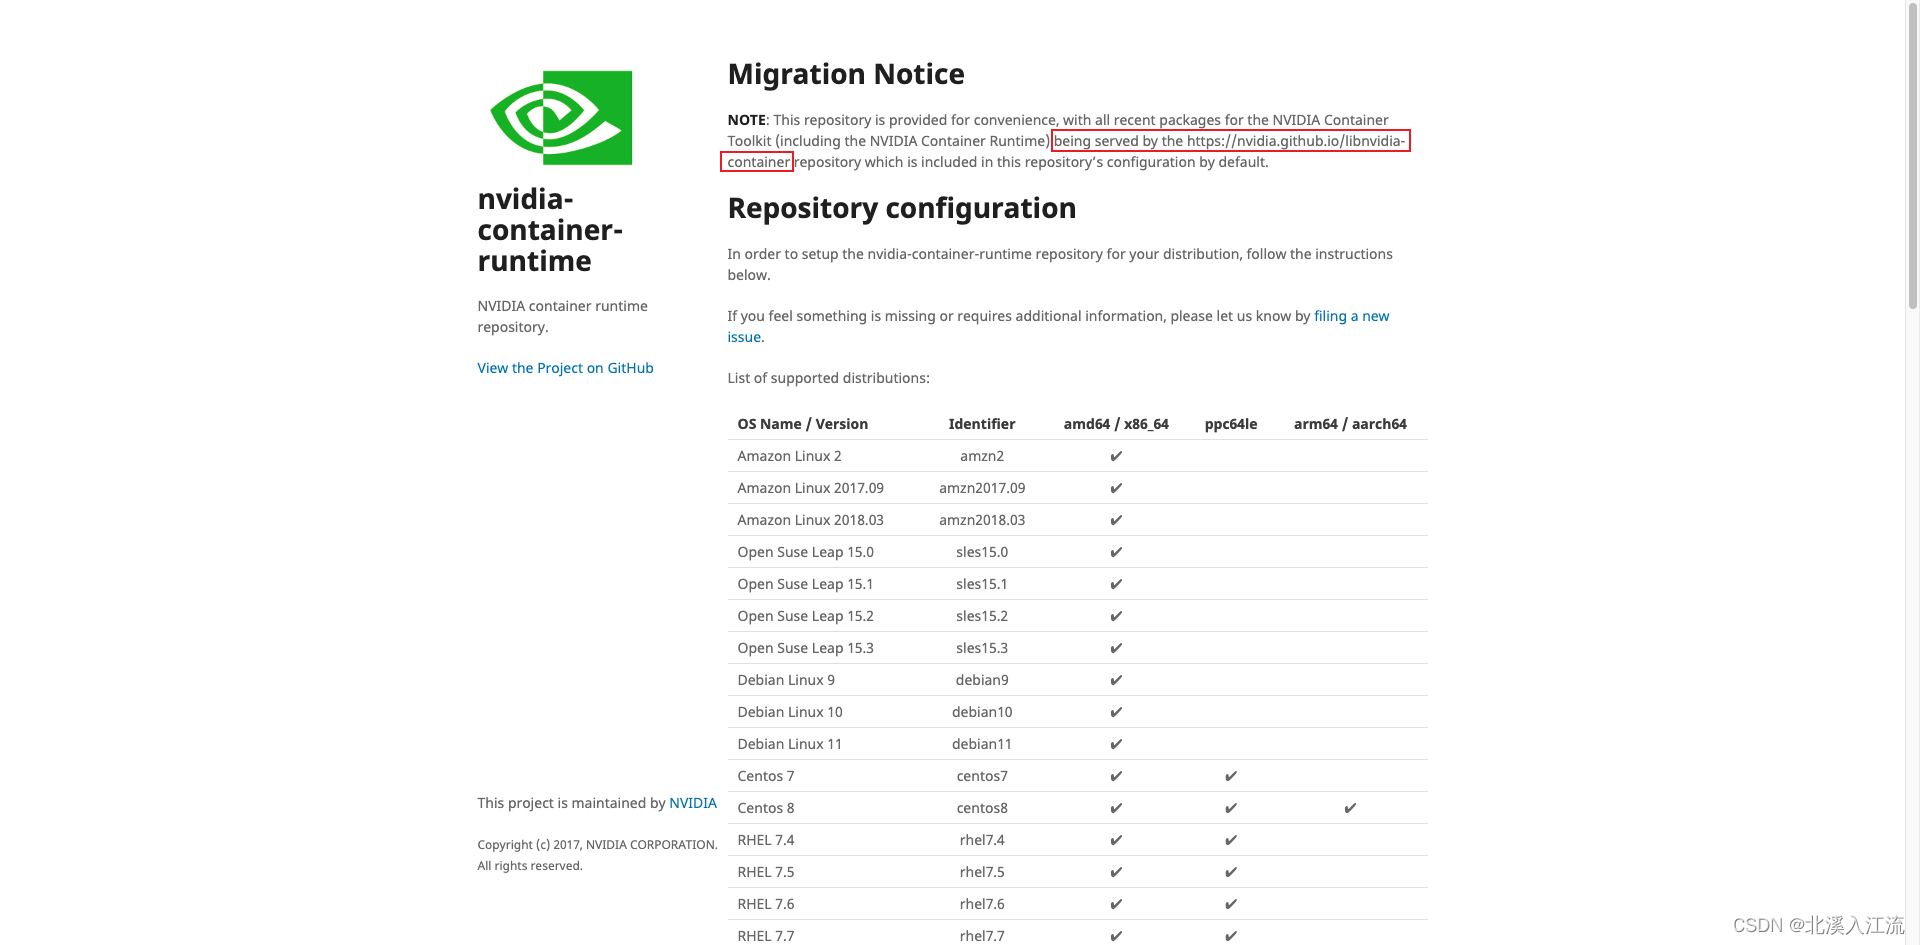This screenshot has width=1920, height=945.
Task: Select the 'debian9' identifier cell
Action: point(982,680)
